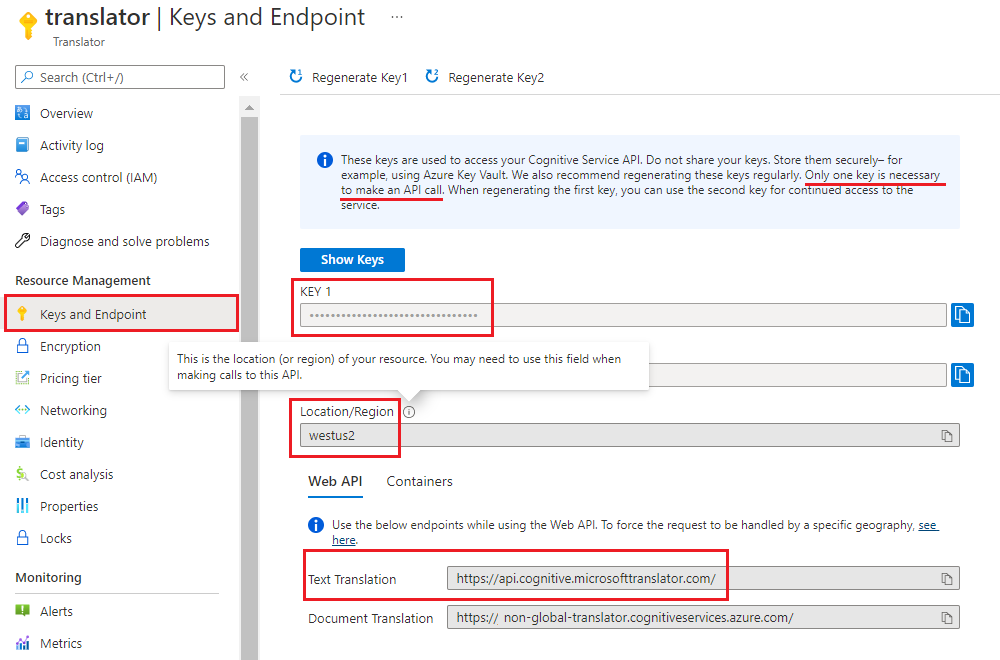The image size is (1000, 660).
Task: Select the Web API tab
Action: click(335, 481)
